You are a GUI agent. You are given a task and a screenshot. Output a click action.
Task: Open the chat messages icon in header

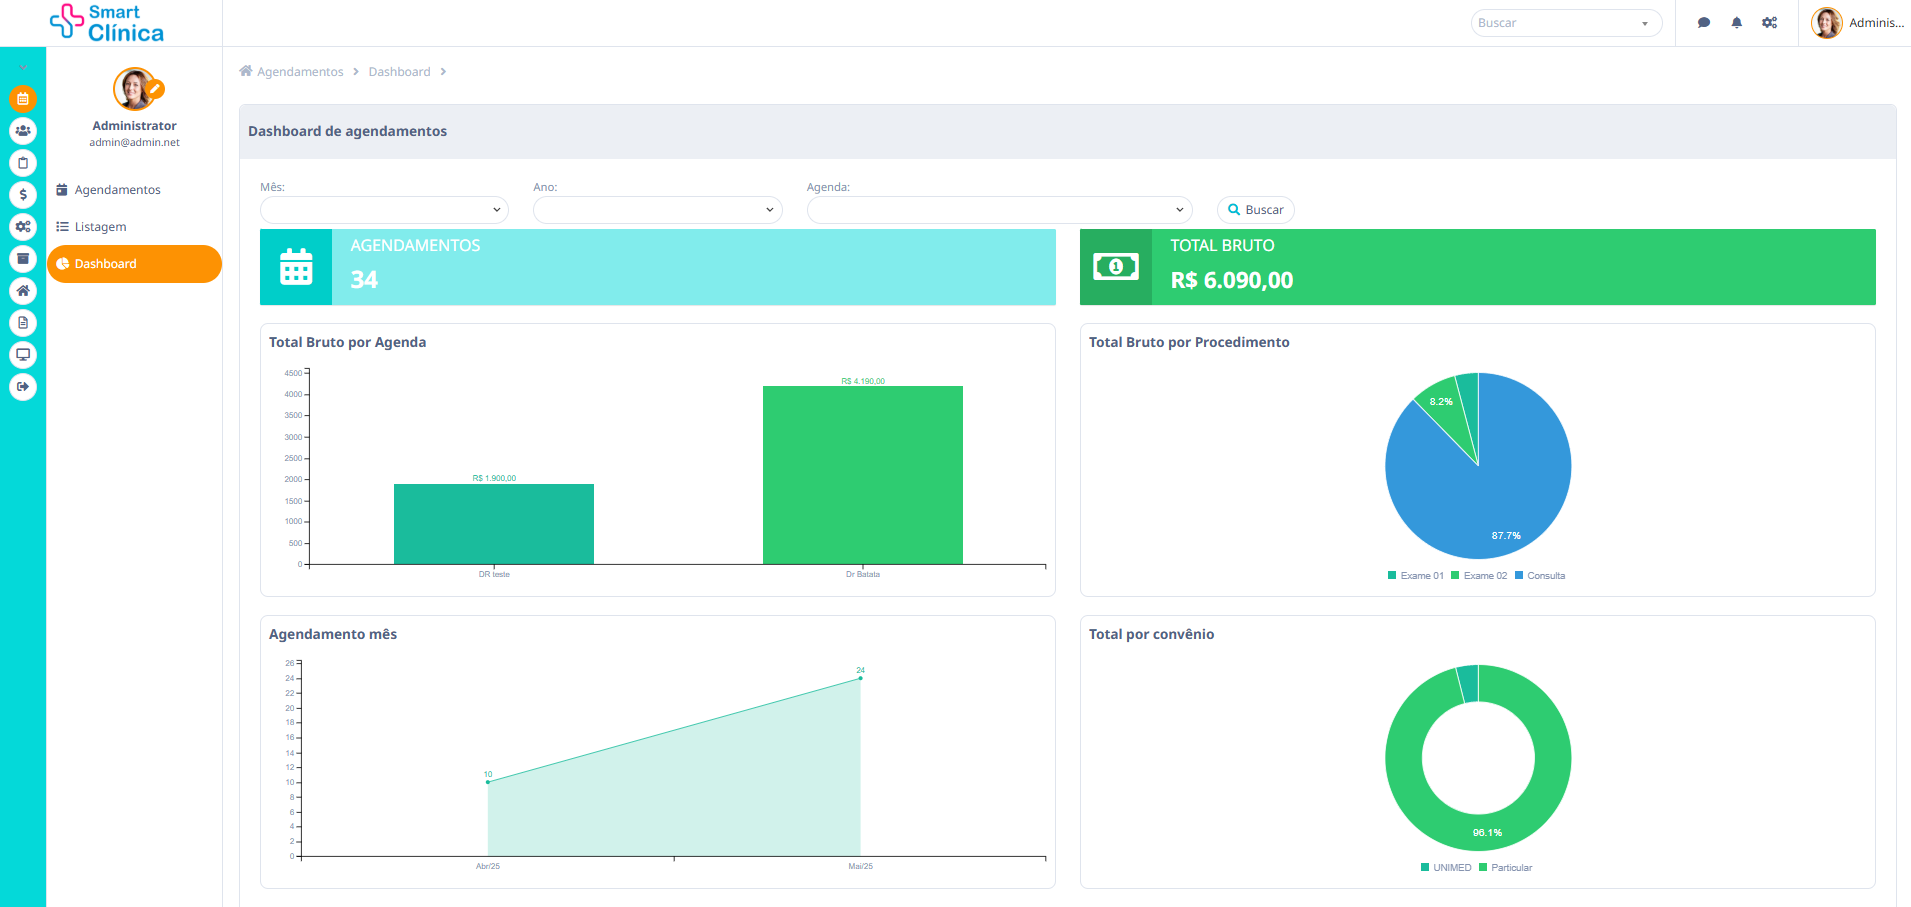click(x=1704, y=22)
